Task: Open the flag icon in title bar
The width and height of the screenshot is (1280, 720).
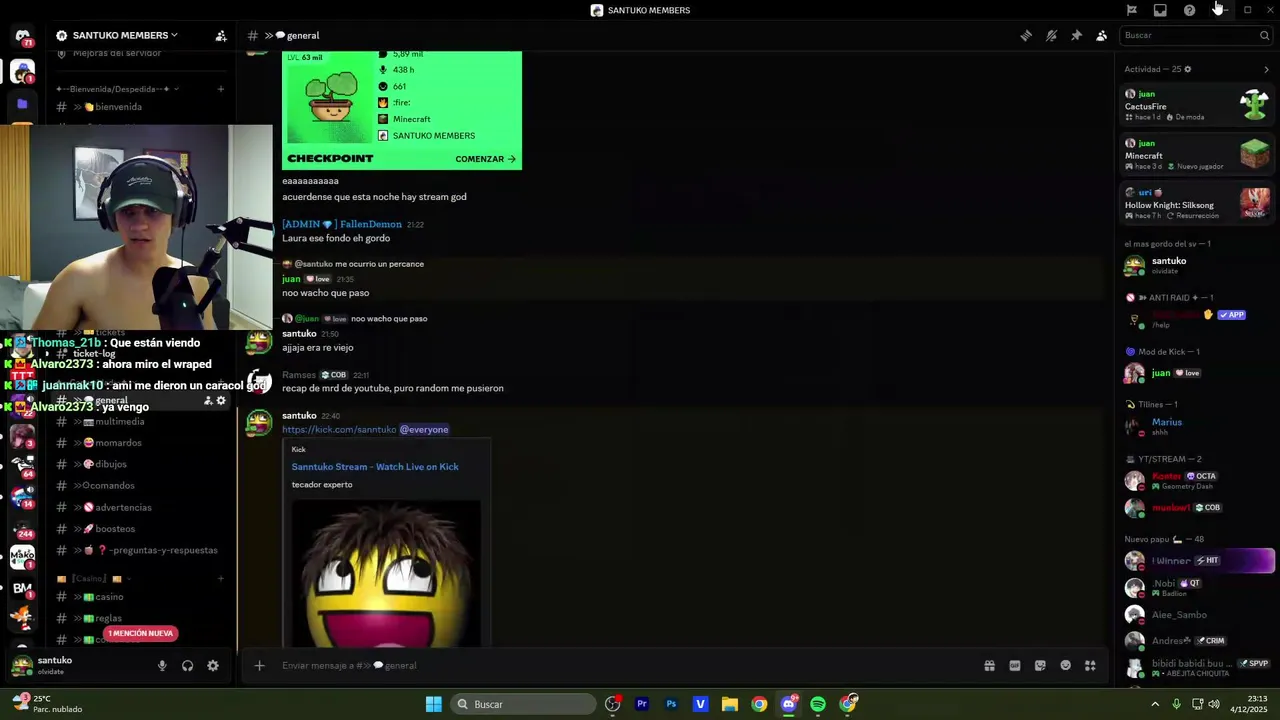Action: pyautogui.click(x=1132, y=10)
